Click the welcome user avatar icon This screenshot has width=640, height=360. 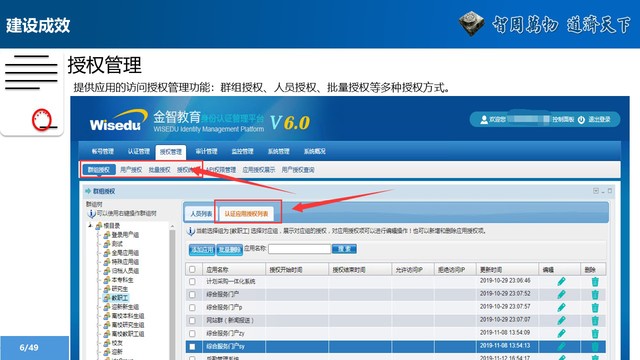[484, 120]
